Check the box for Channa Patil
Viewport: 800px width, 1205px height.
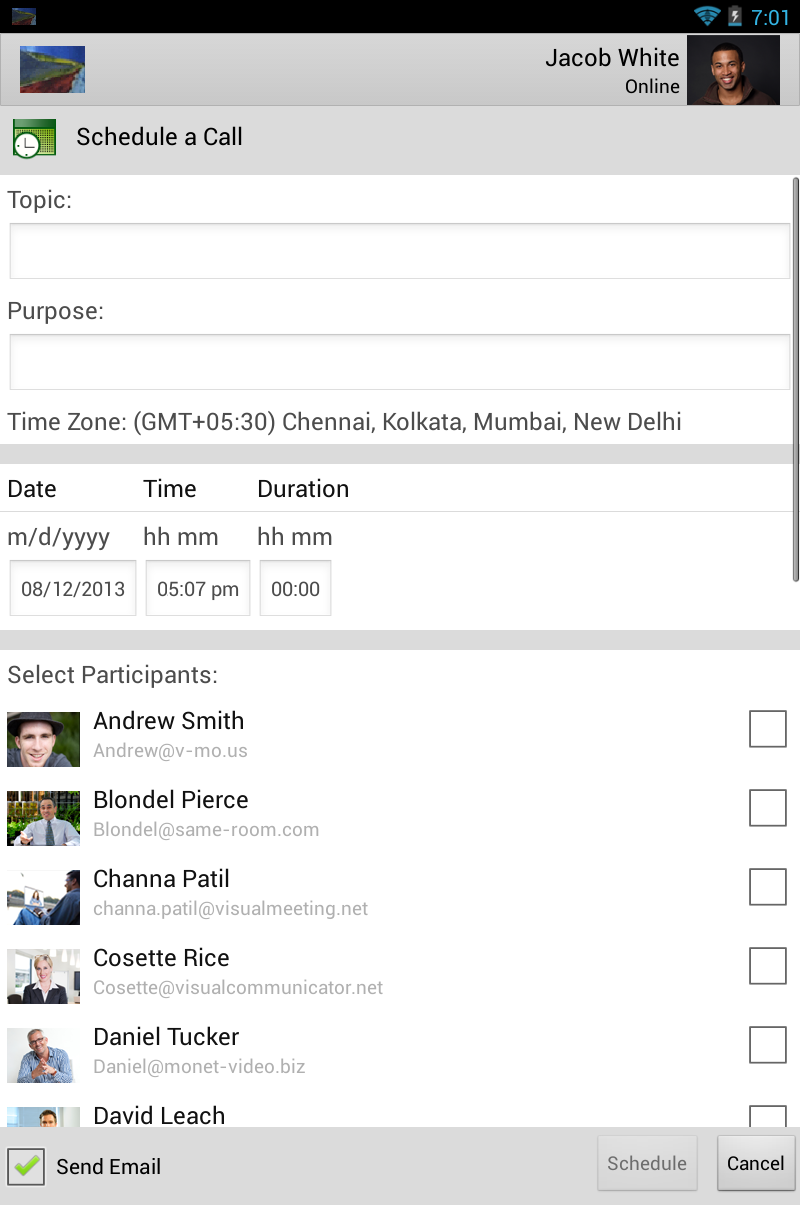767,887
